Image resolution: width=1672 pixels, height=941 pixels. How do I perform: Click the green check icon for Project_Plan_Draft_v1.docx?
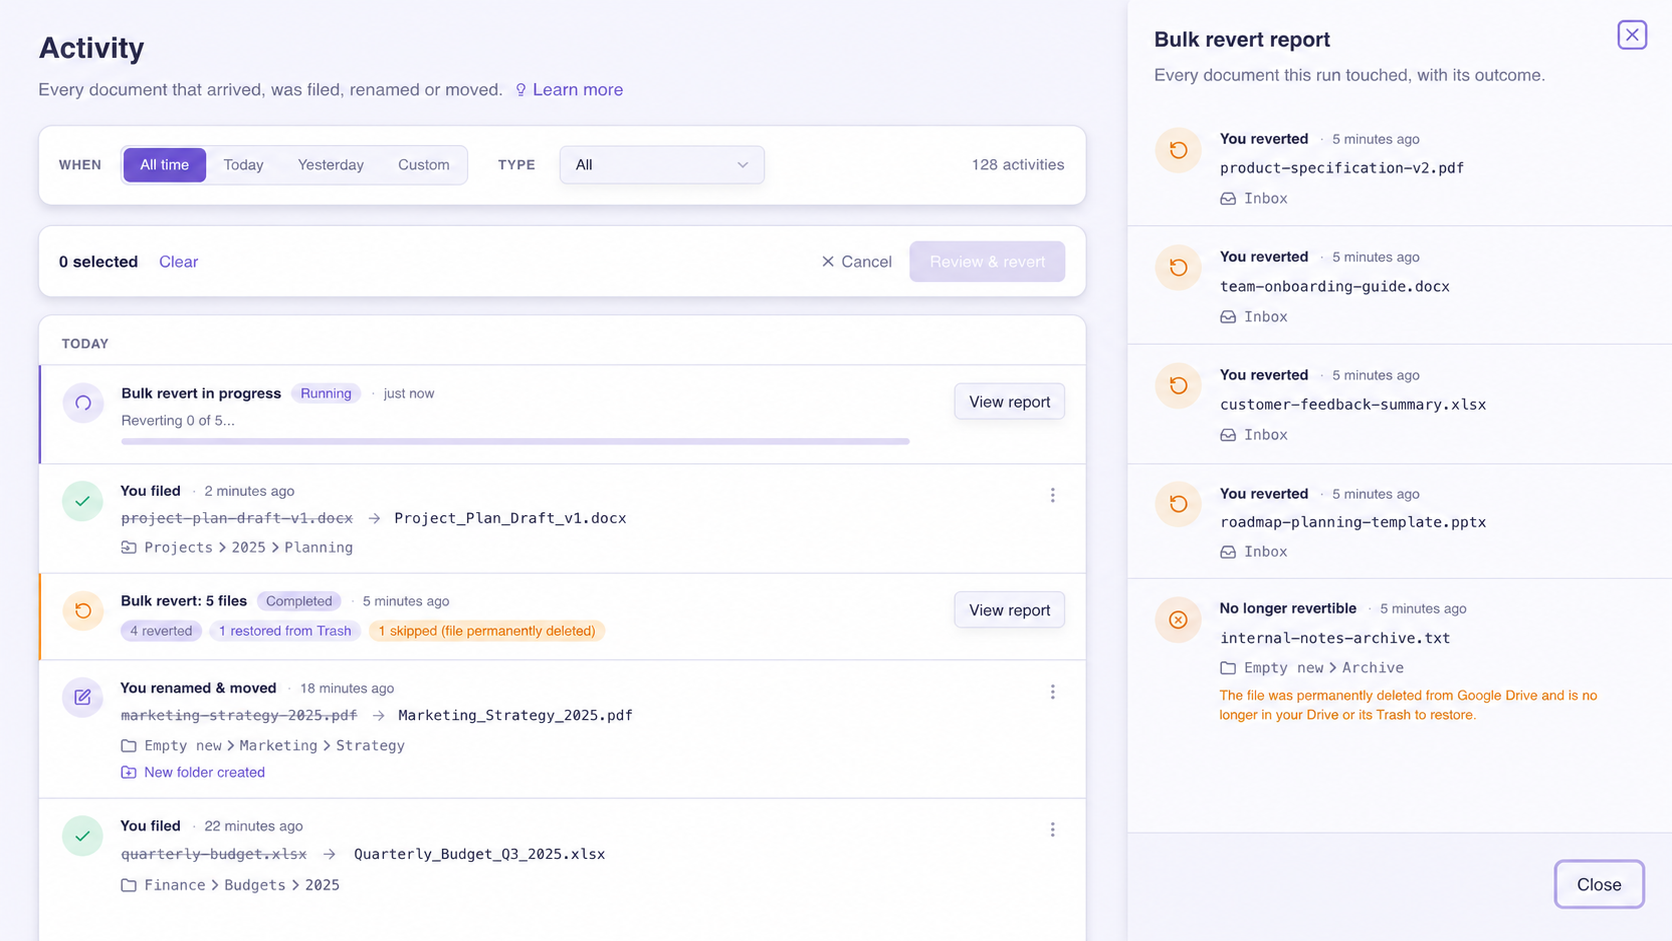pos(82,501)
